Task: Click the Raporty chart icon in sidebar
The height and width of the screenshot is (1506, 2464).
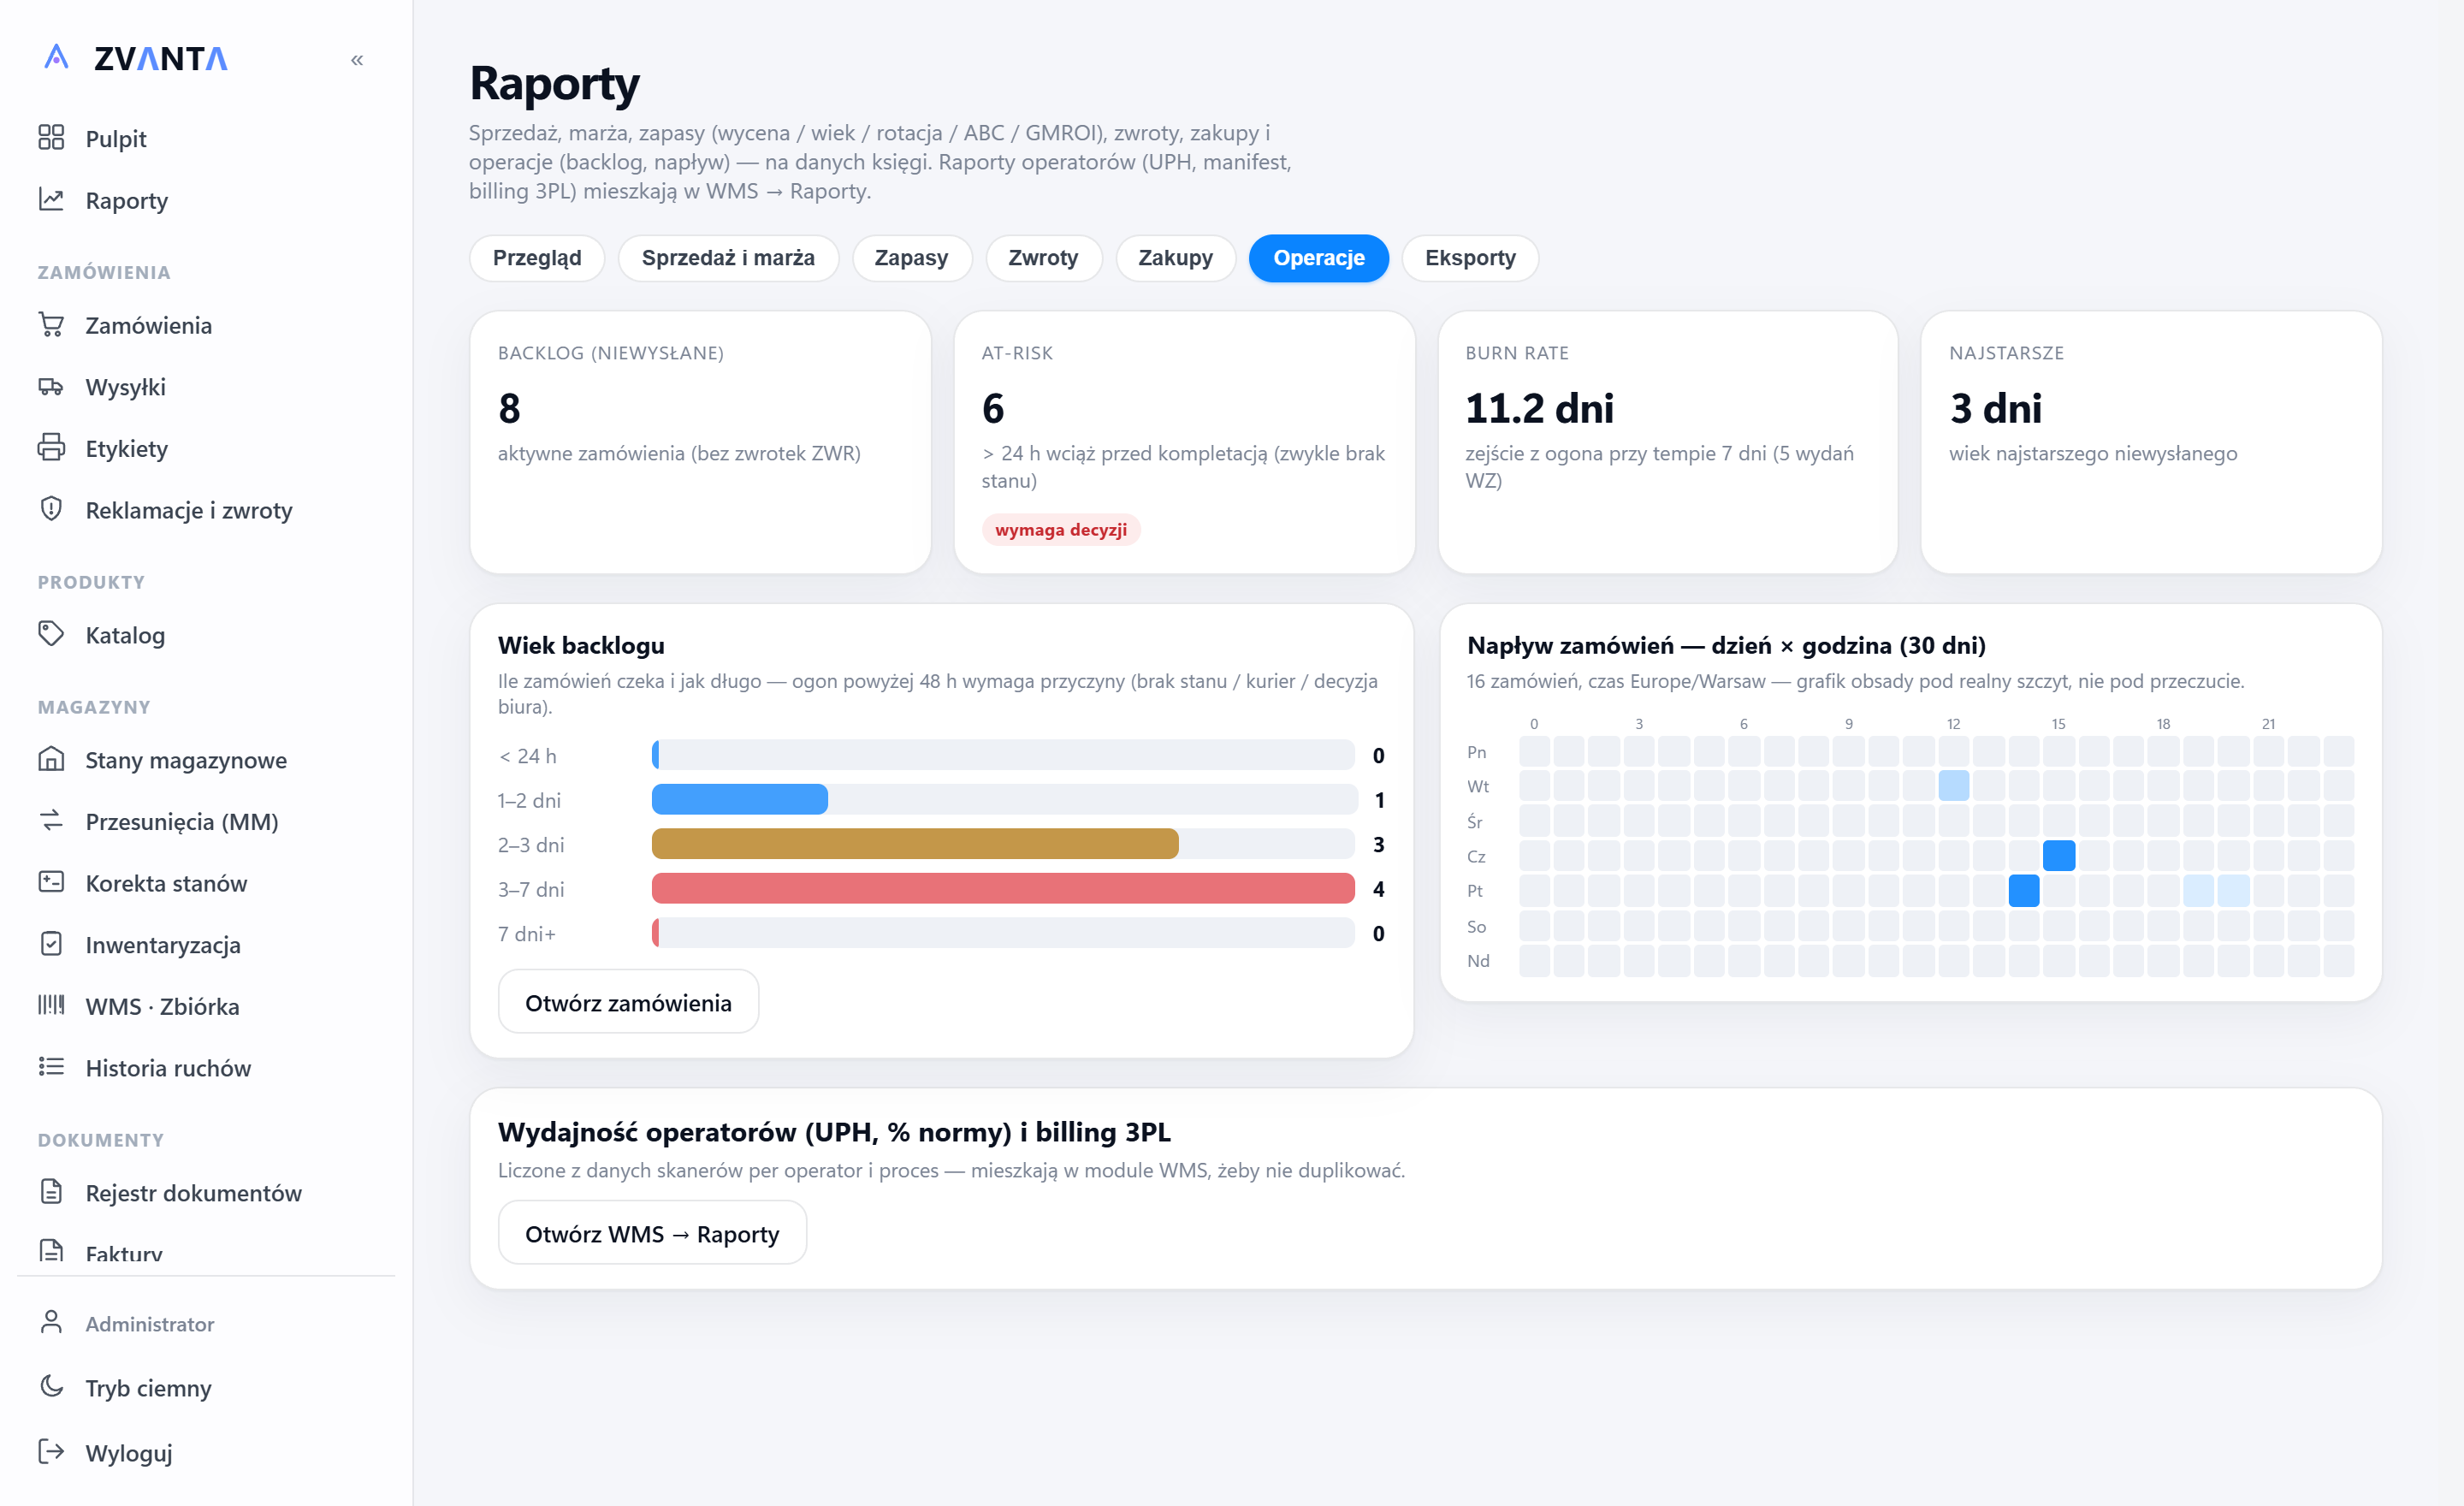Action: 51,200
